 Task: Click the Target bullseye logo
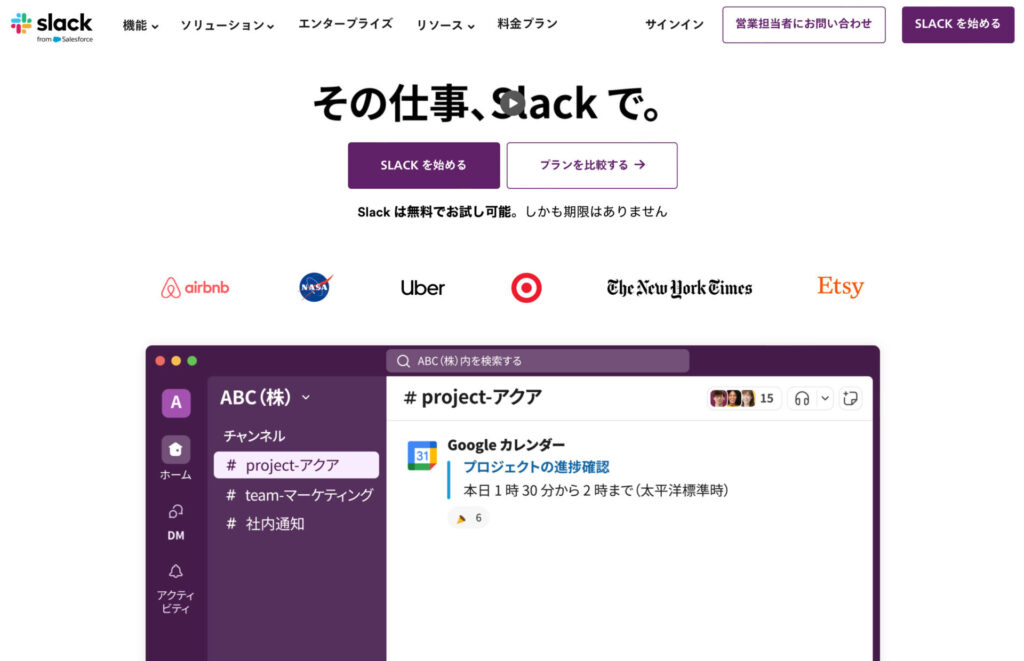coord(526,287)
